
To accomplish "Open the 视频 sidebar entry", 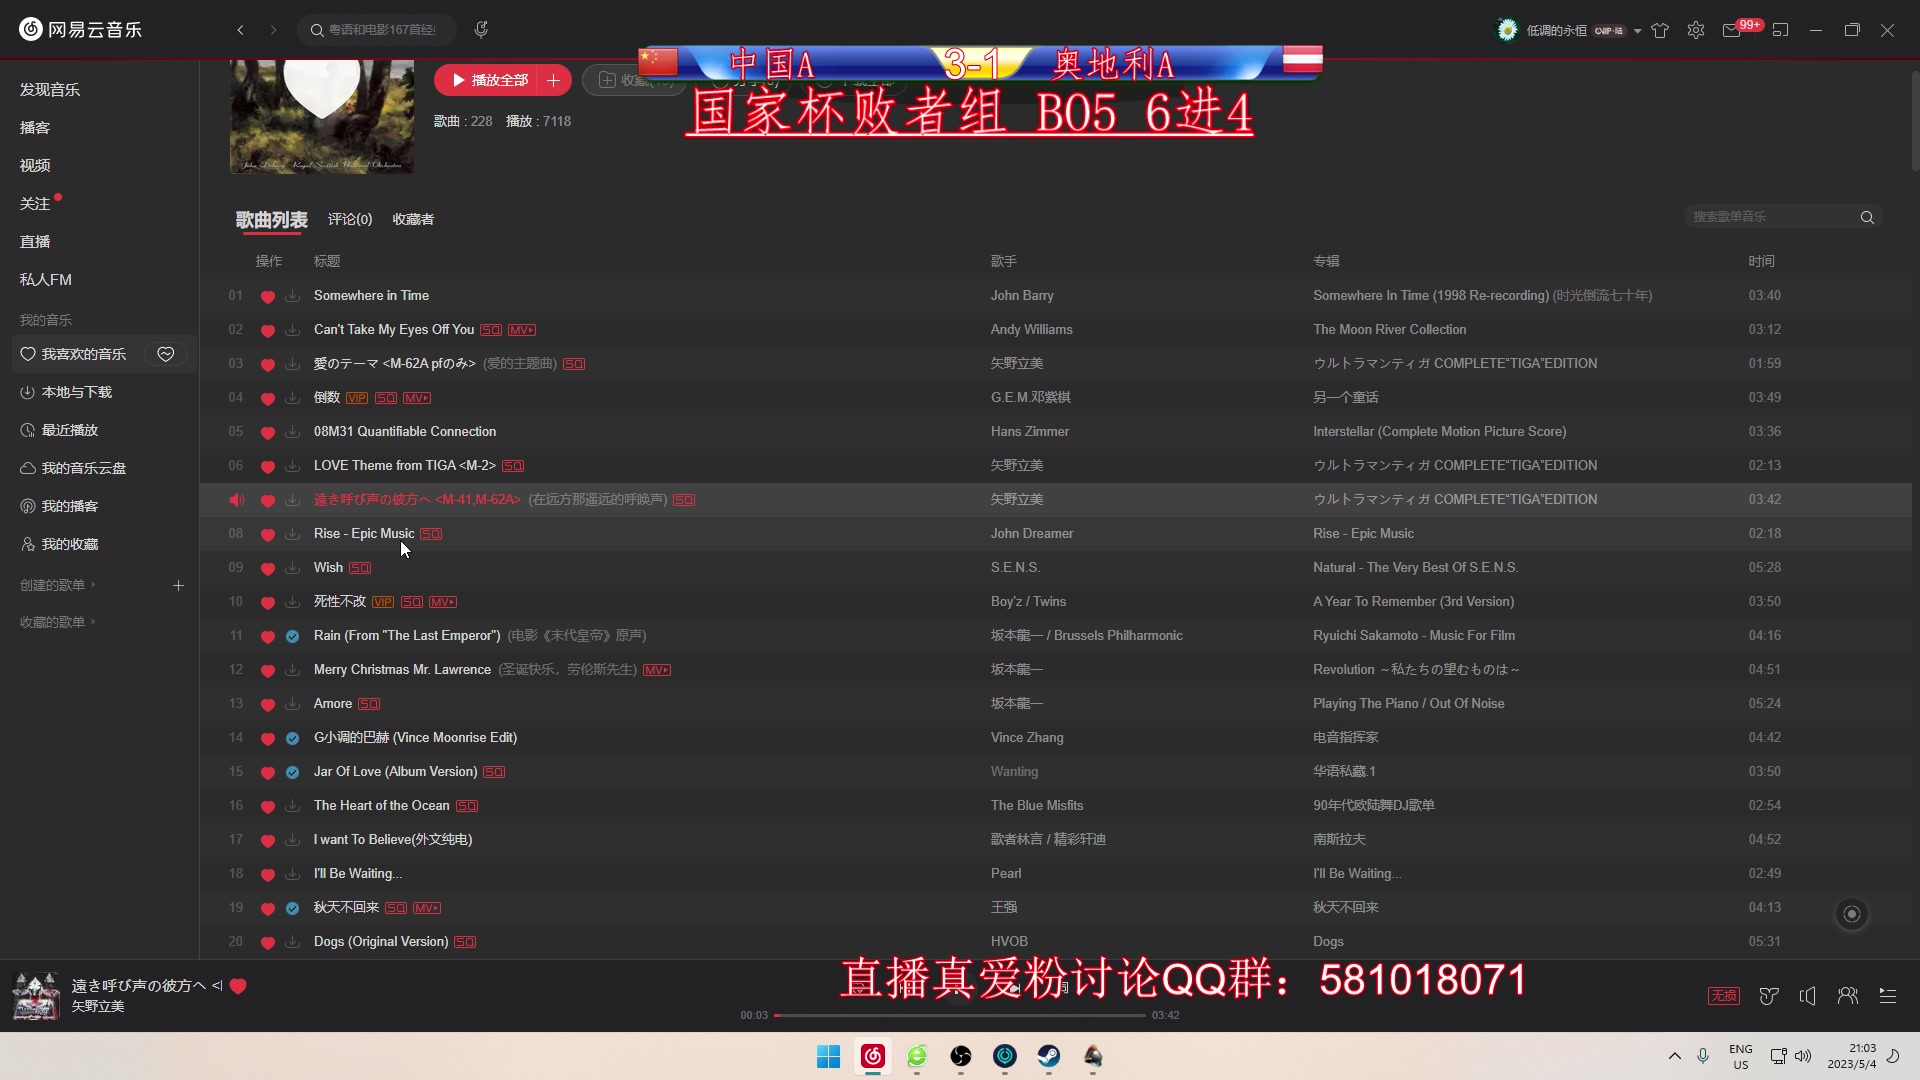I will pos(35,166).
